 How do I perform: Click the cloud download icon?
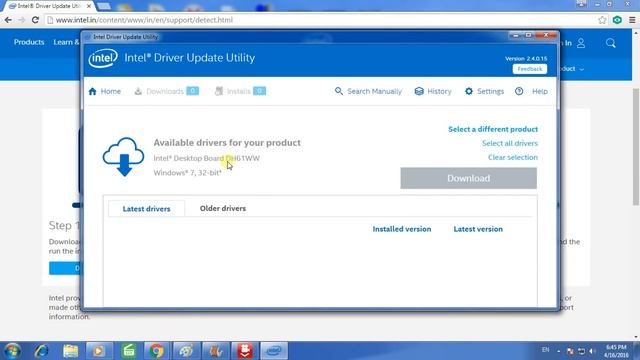pyautogui.click(x=123, y=157)
